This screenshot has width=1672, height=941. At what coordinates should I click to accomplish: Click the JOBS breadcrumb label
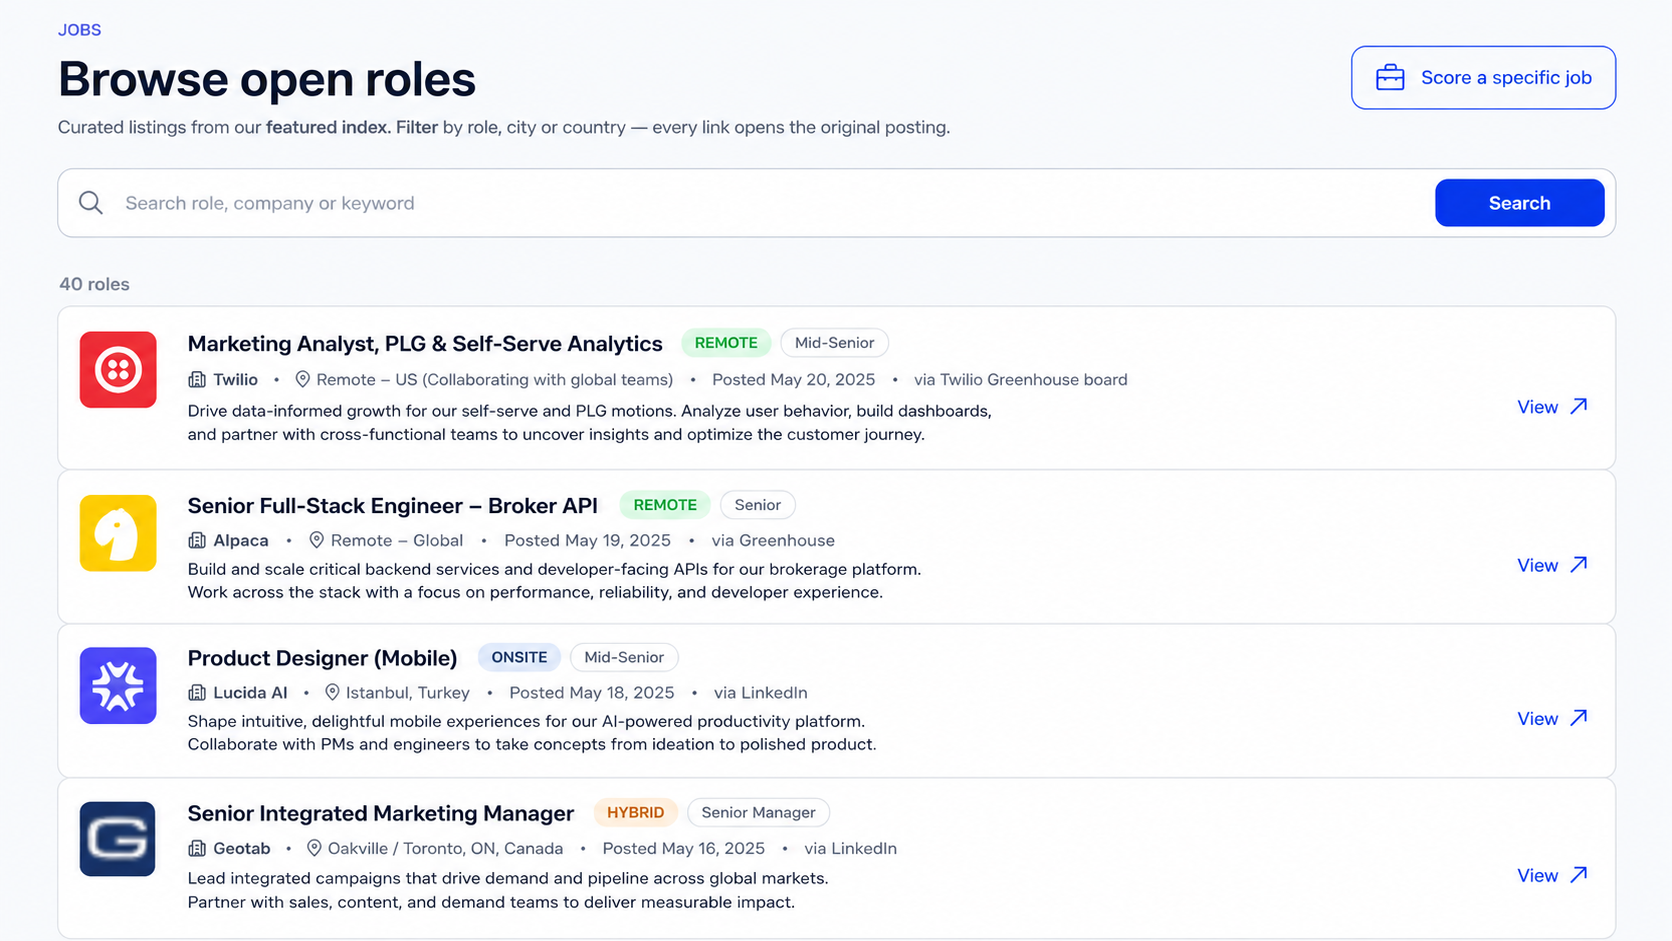coord(79,30)
